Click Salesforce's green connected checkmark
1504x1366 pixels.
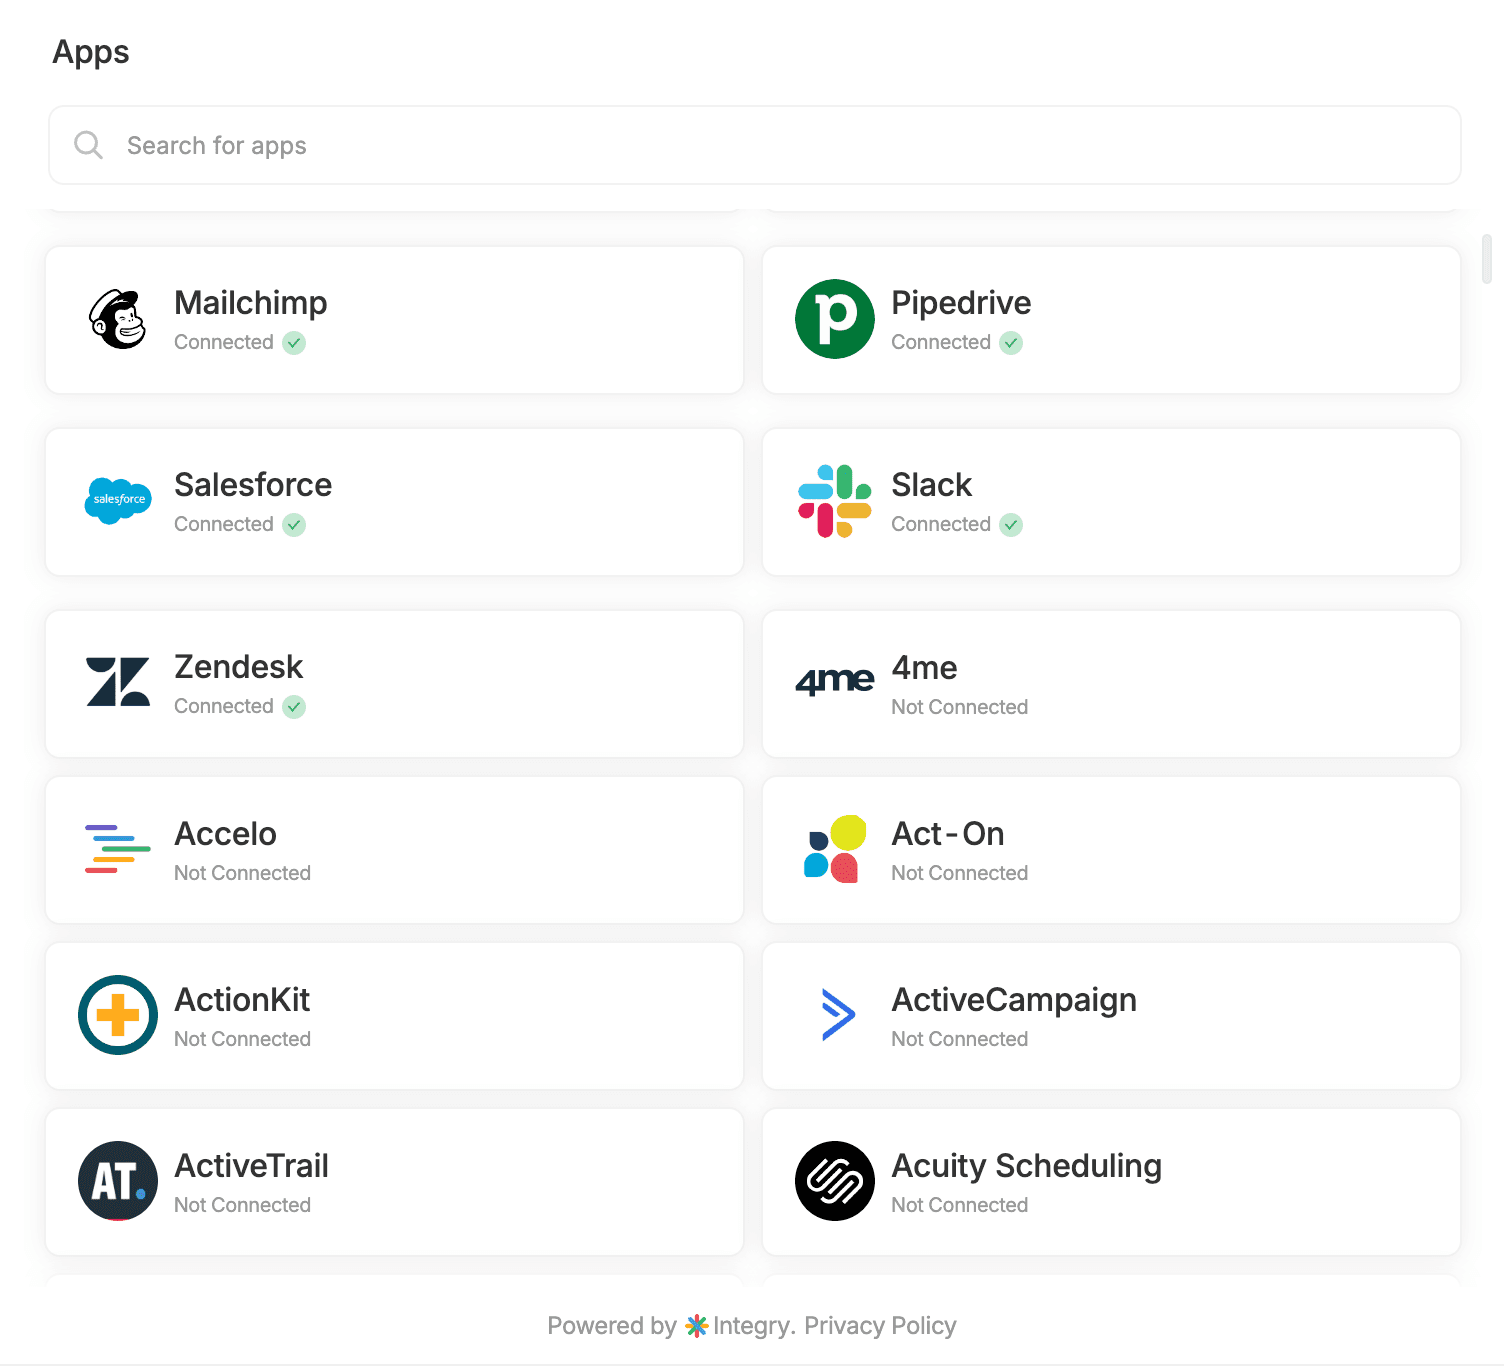(294, 525)
